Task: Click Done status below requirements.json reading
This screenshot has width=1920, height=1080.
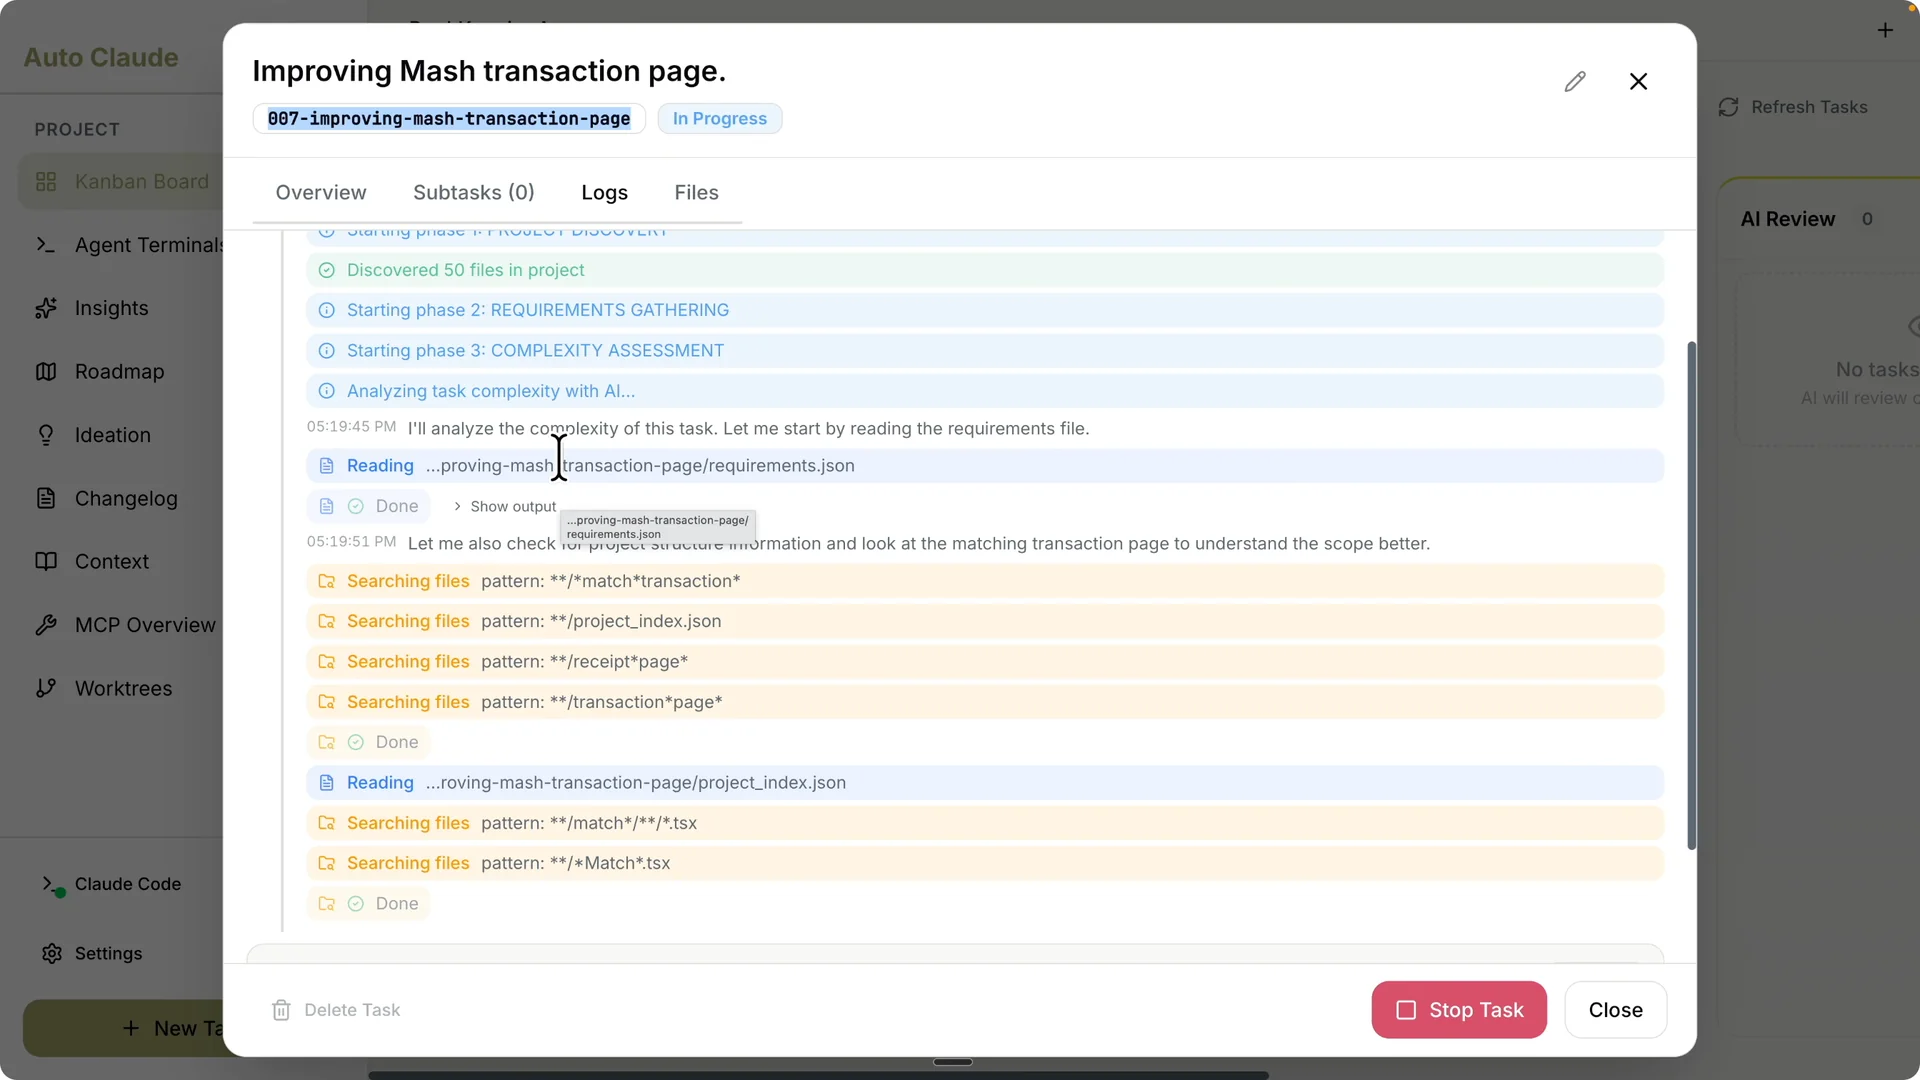Action: coord(369,507)
